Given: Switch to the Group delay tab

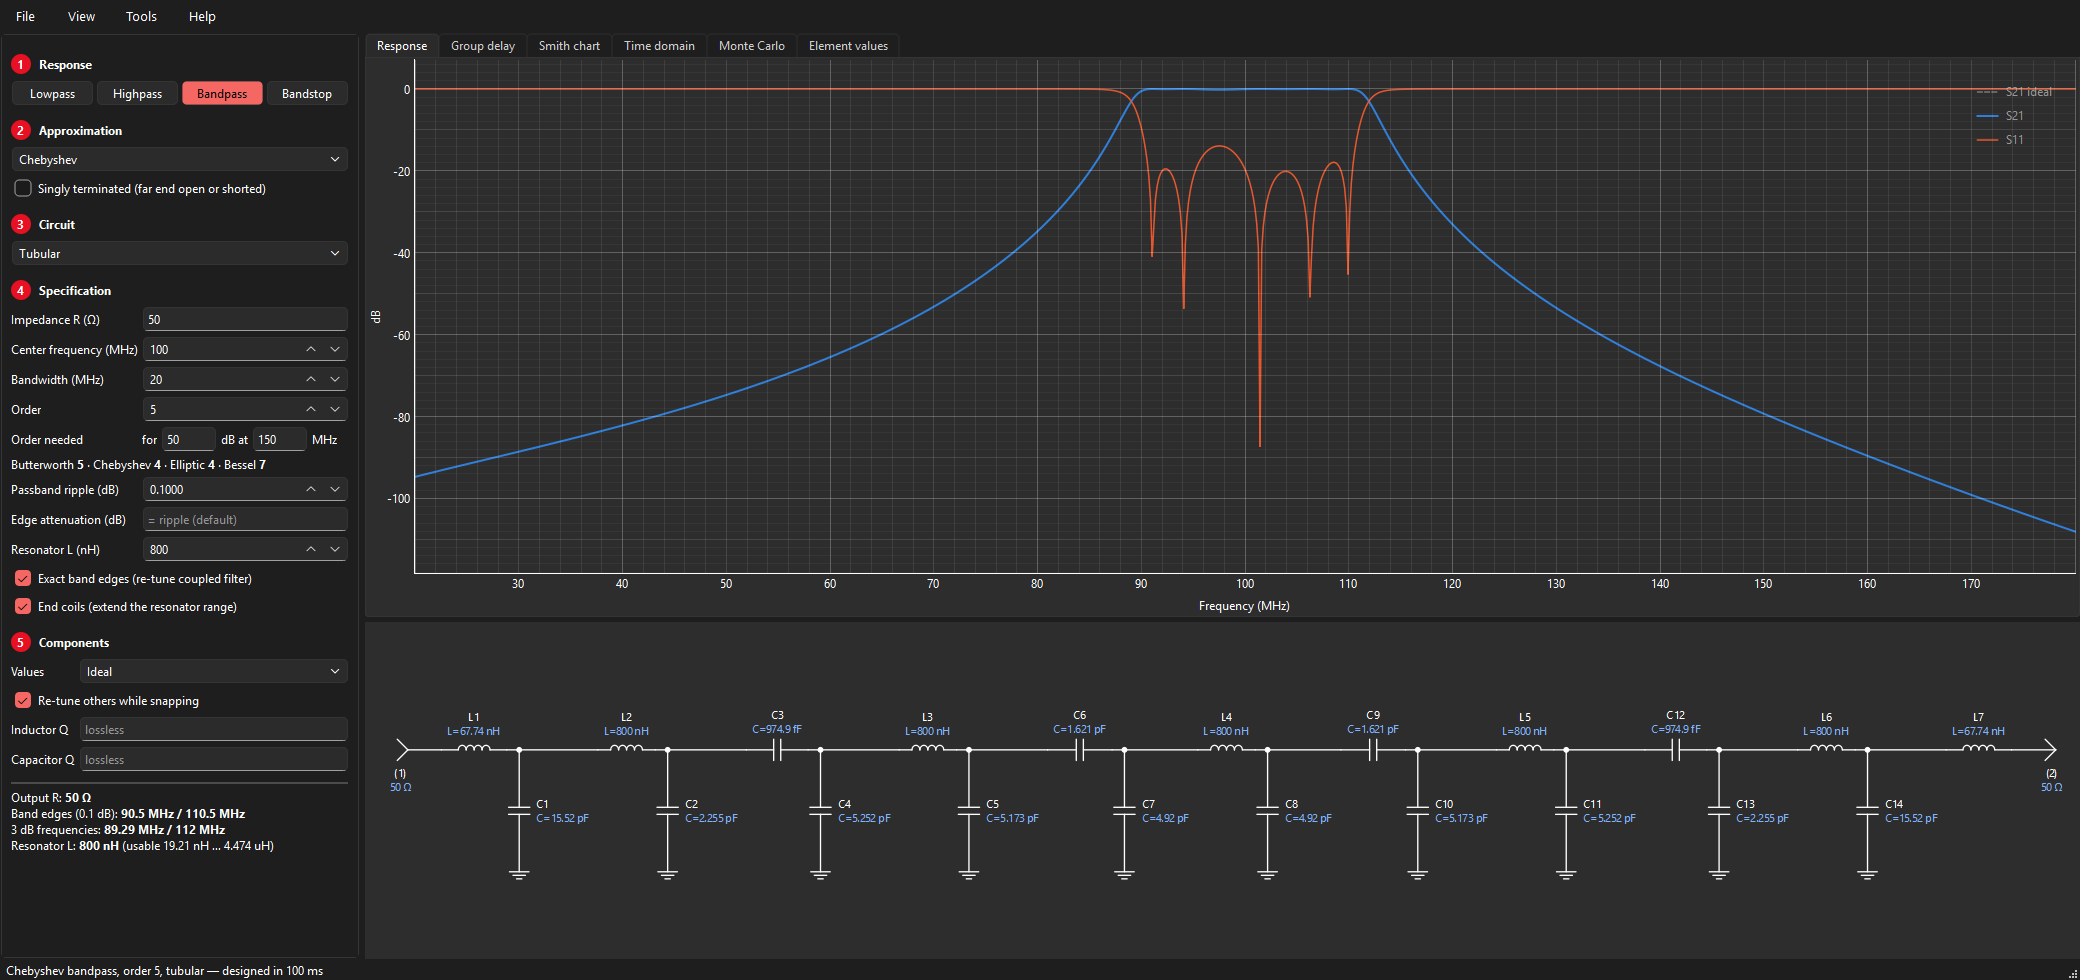Looking at the screenshot, I should (483, 45).
